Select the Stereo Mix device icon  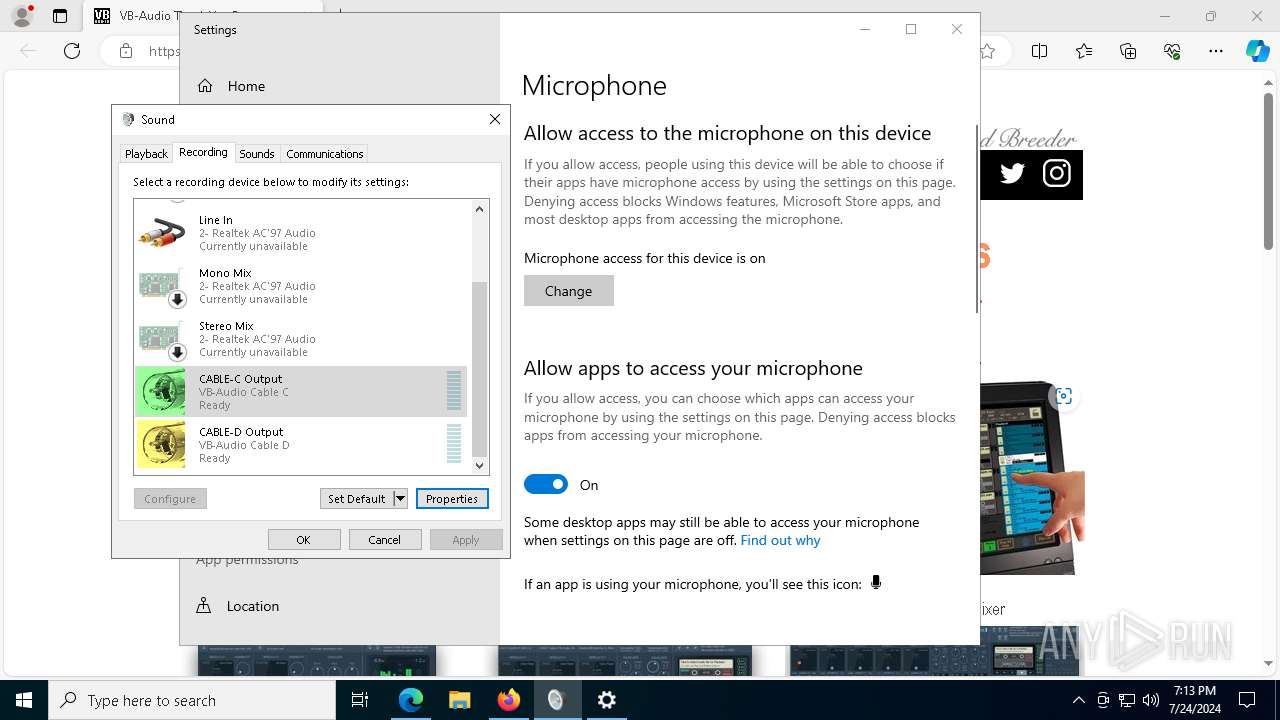pos(161,339)
